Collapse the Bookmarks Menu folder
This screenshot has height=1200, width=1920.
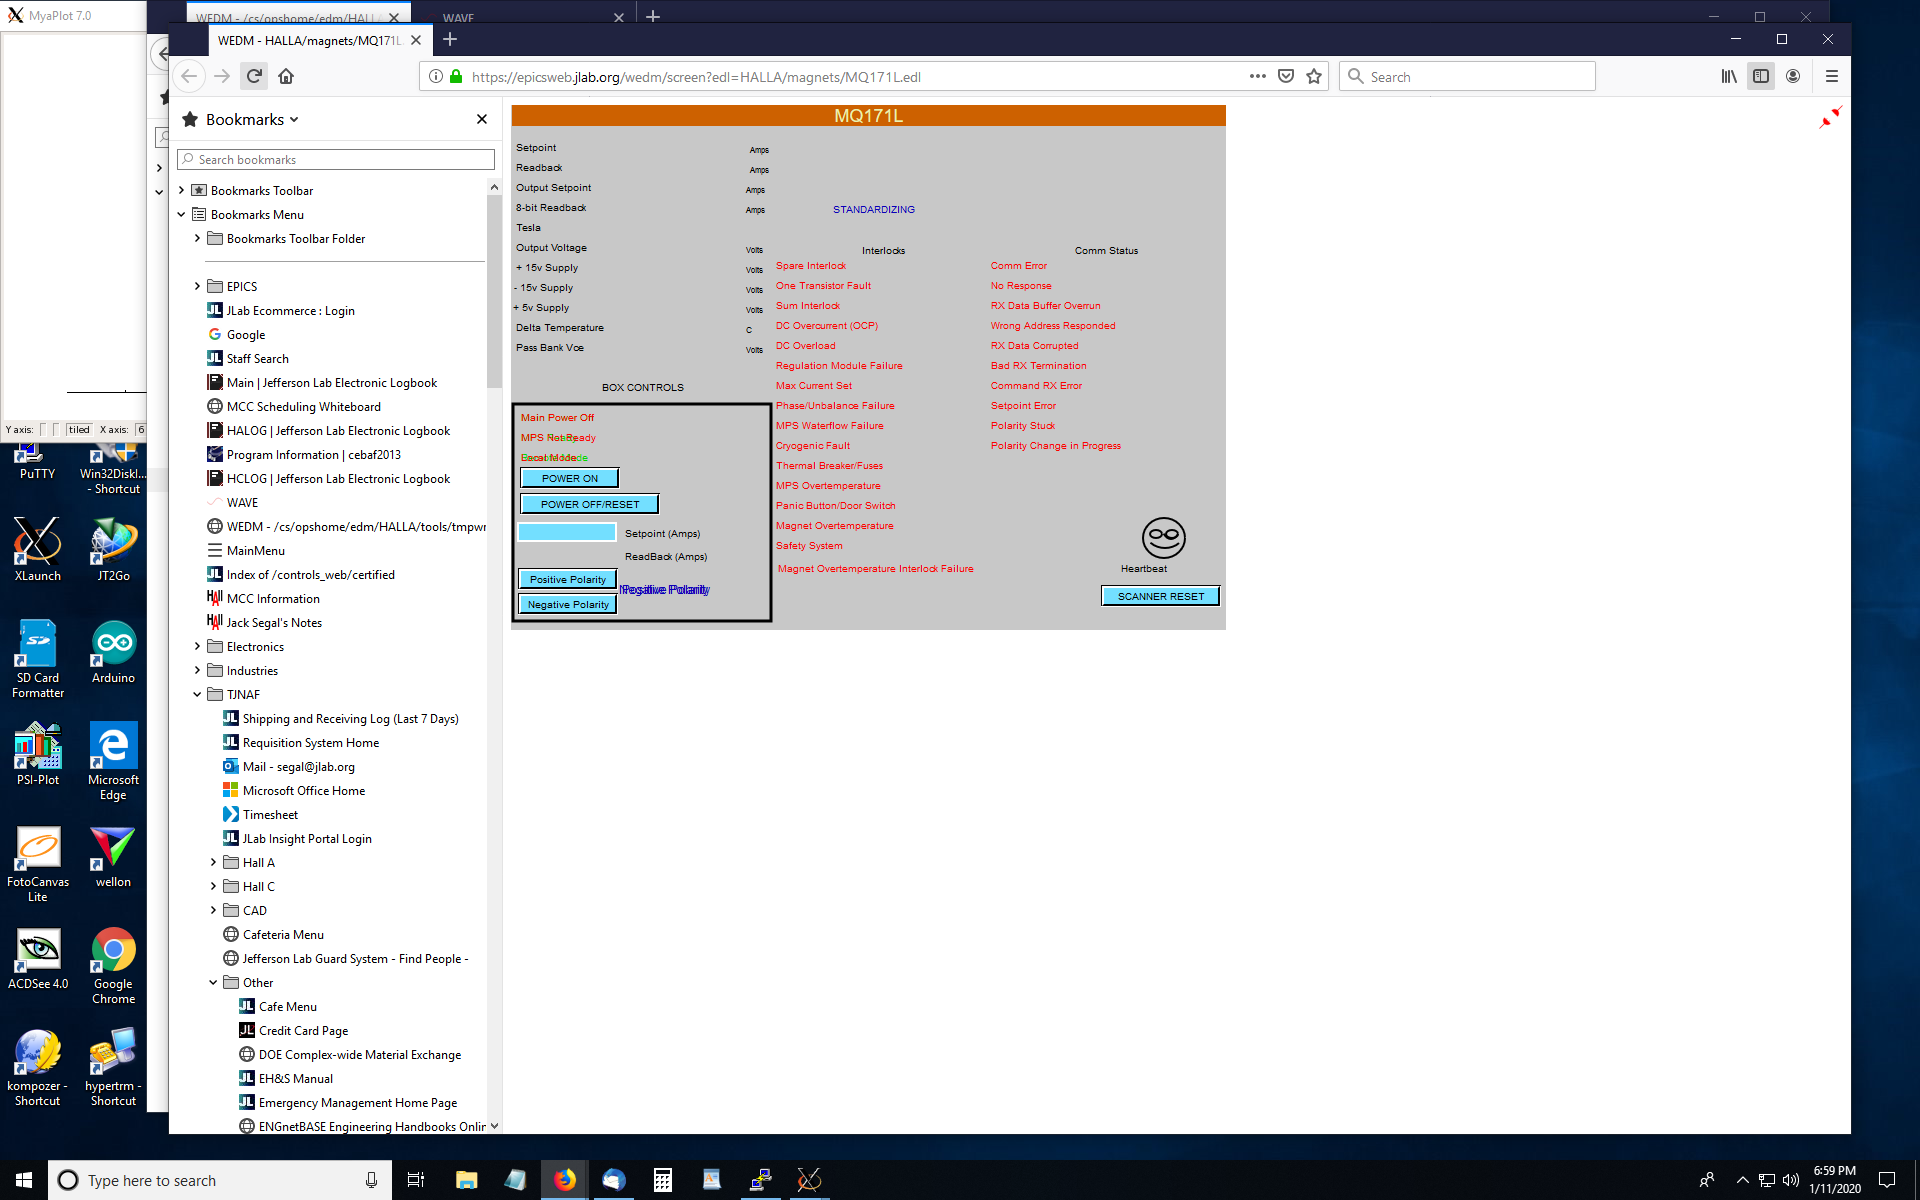pyautogui.click(x=181, y=214)
